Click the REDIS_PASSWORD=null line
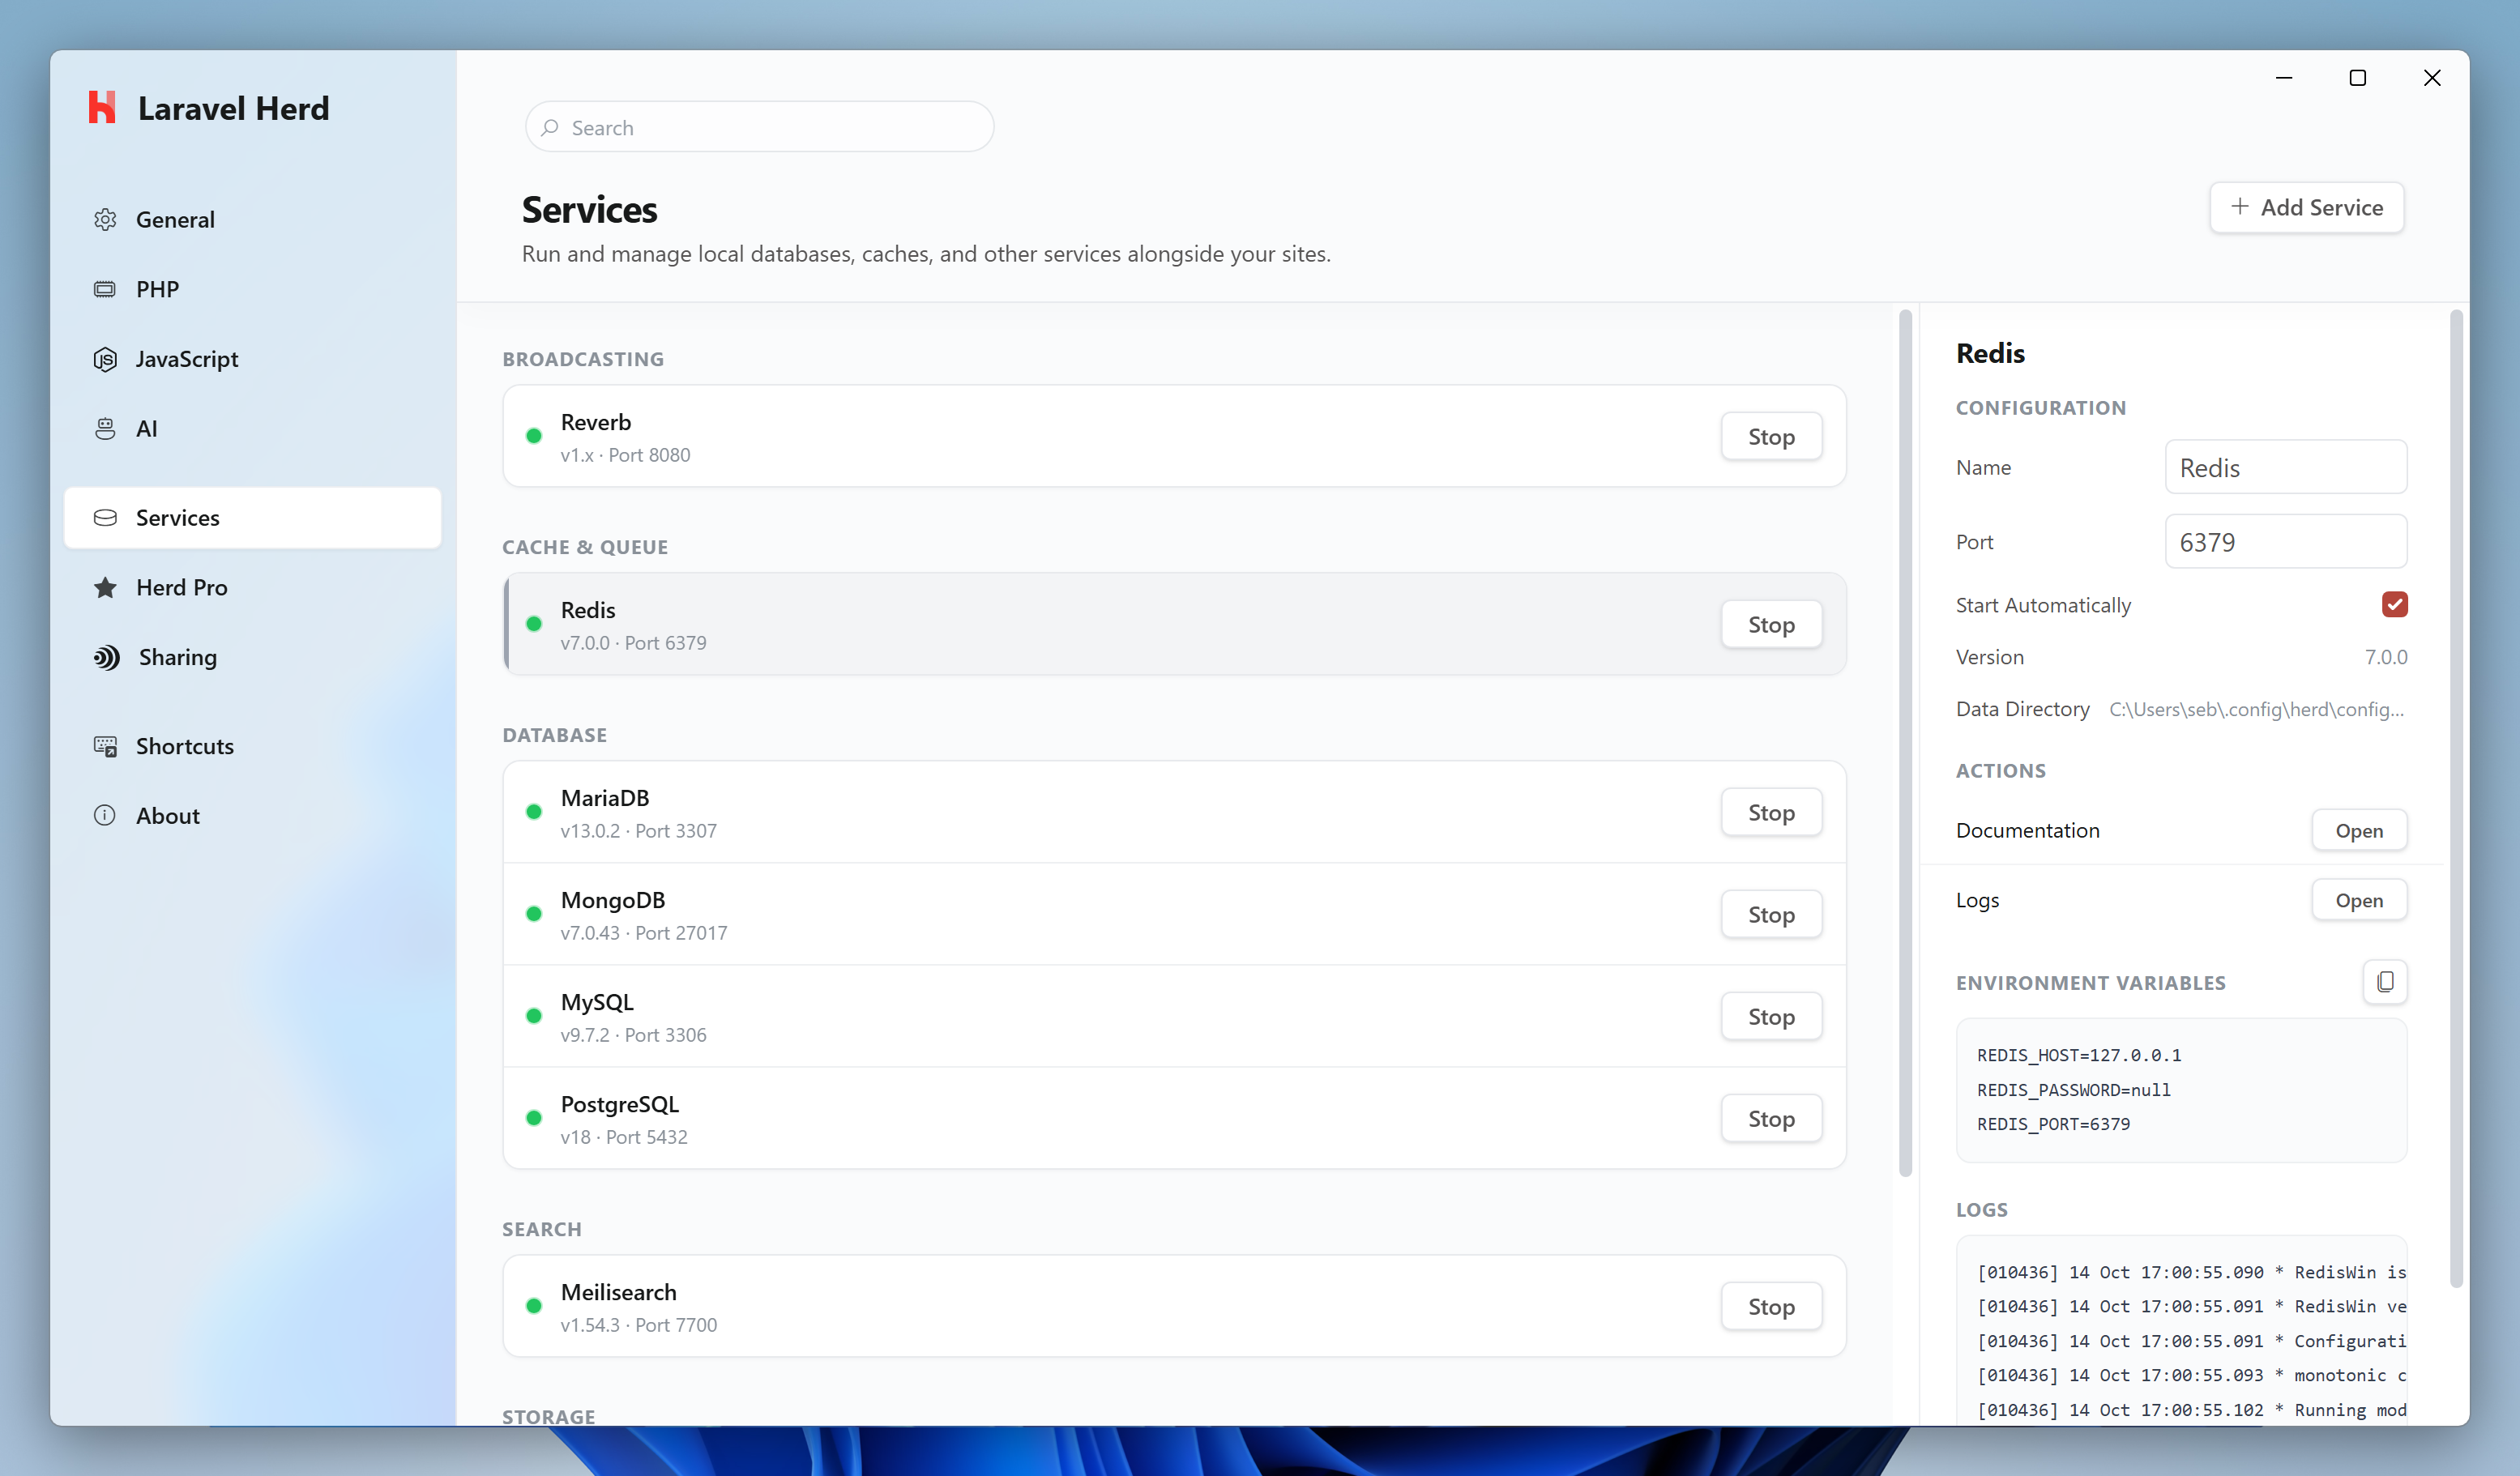Image resolution: width=2520 pixels, height=1476 pixels. [2073, 1089]
